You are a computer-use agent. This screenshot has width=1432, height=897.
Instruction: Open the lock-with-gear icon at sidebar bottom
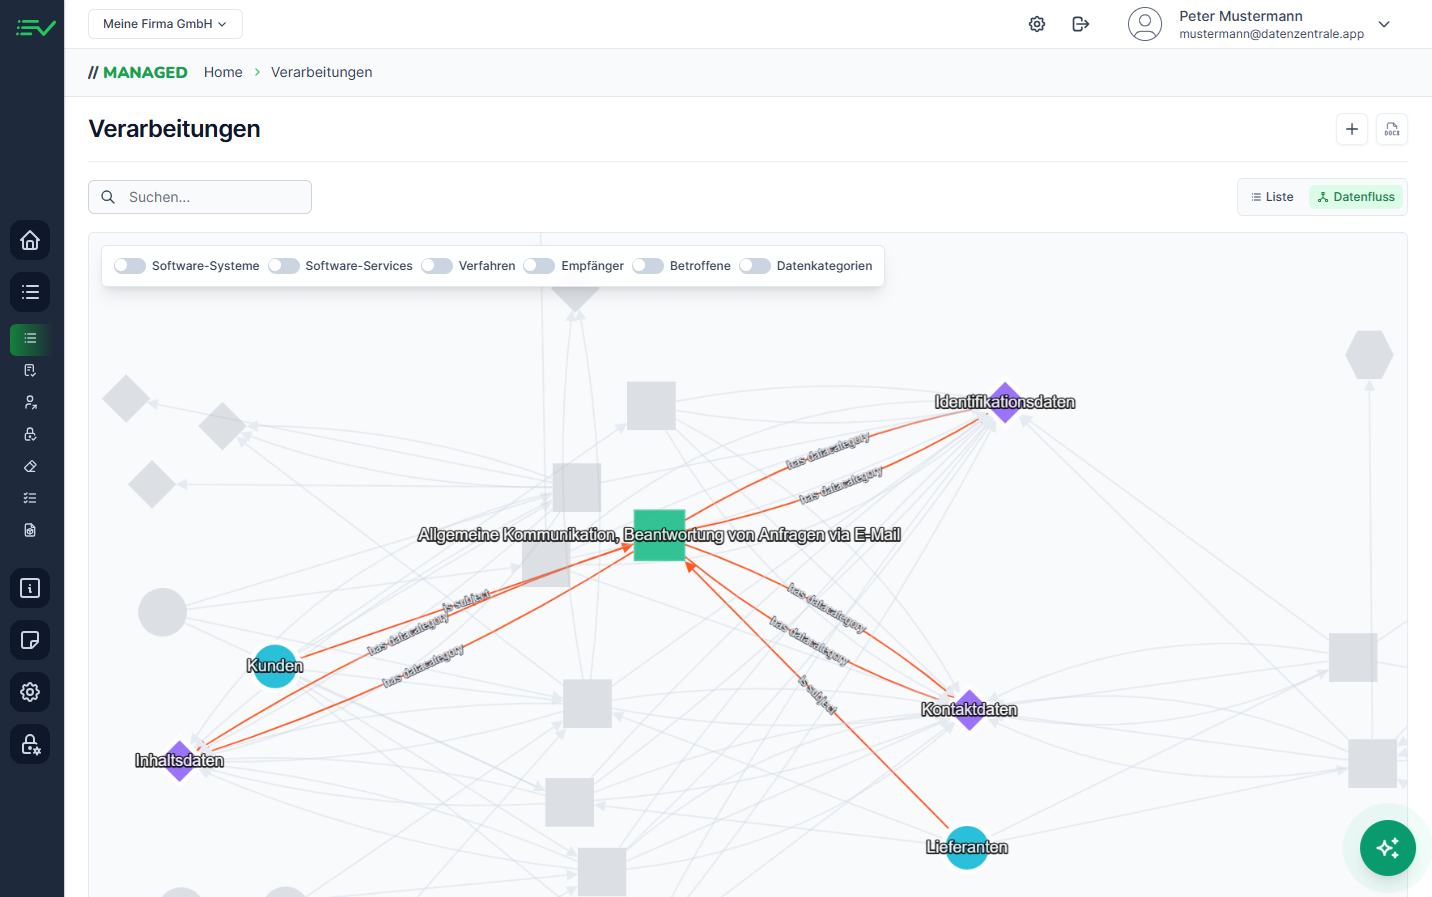[30, 744]
